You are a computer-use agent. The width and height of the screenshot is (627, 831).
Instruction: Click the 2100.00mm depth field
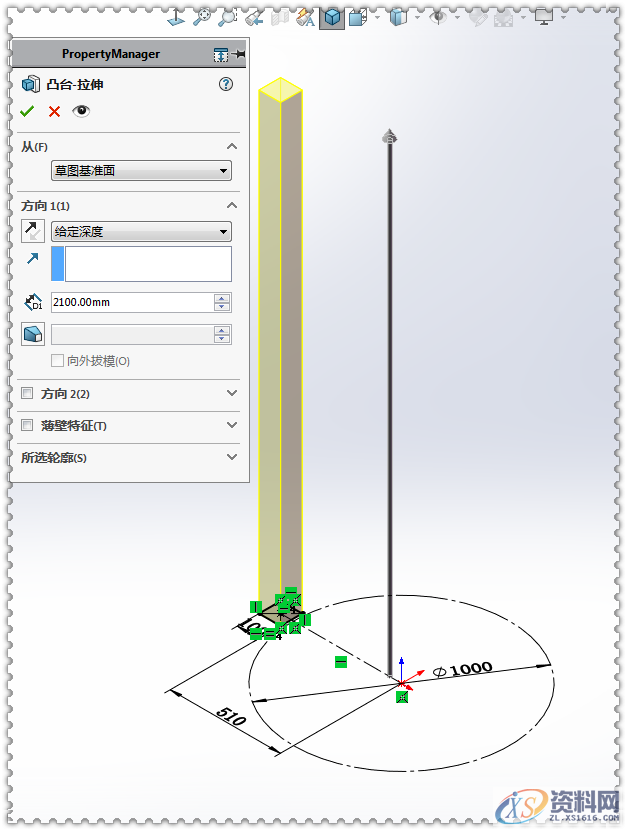pos(132,302)
